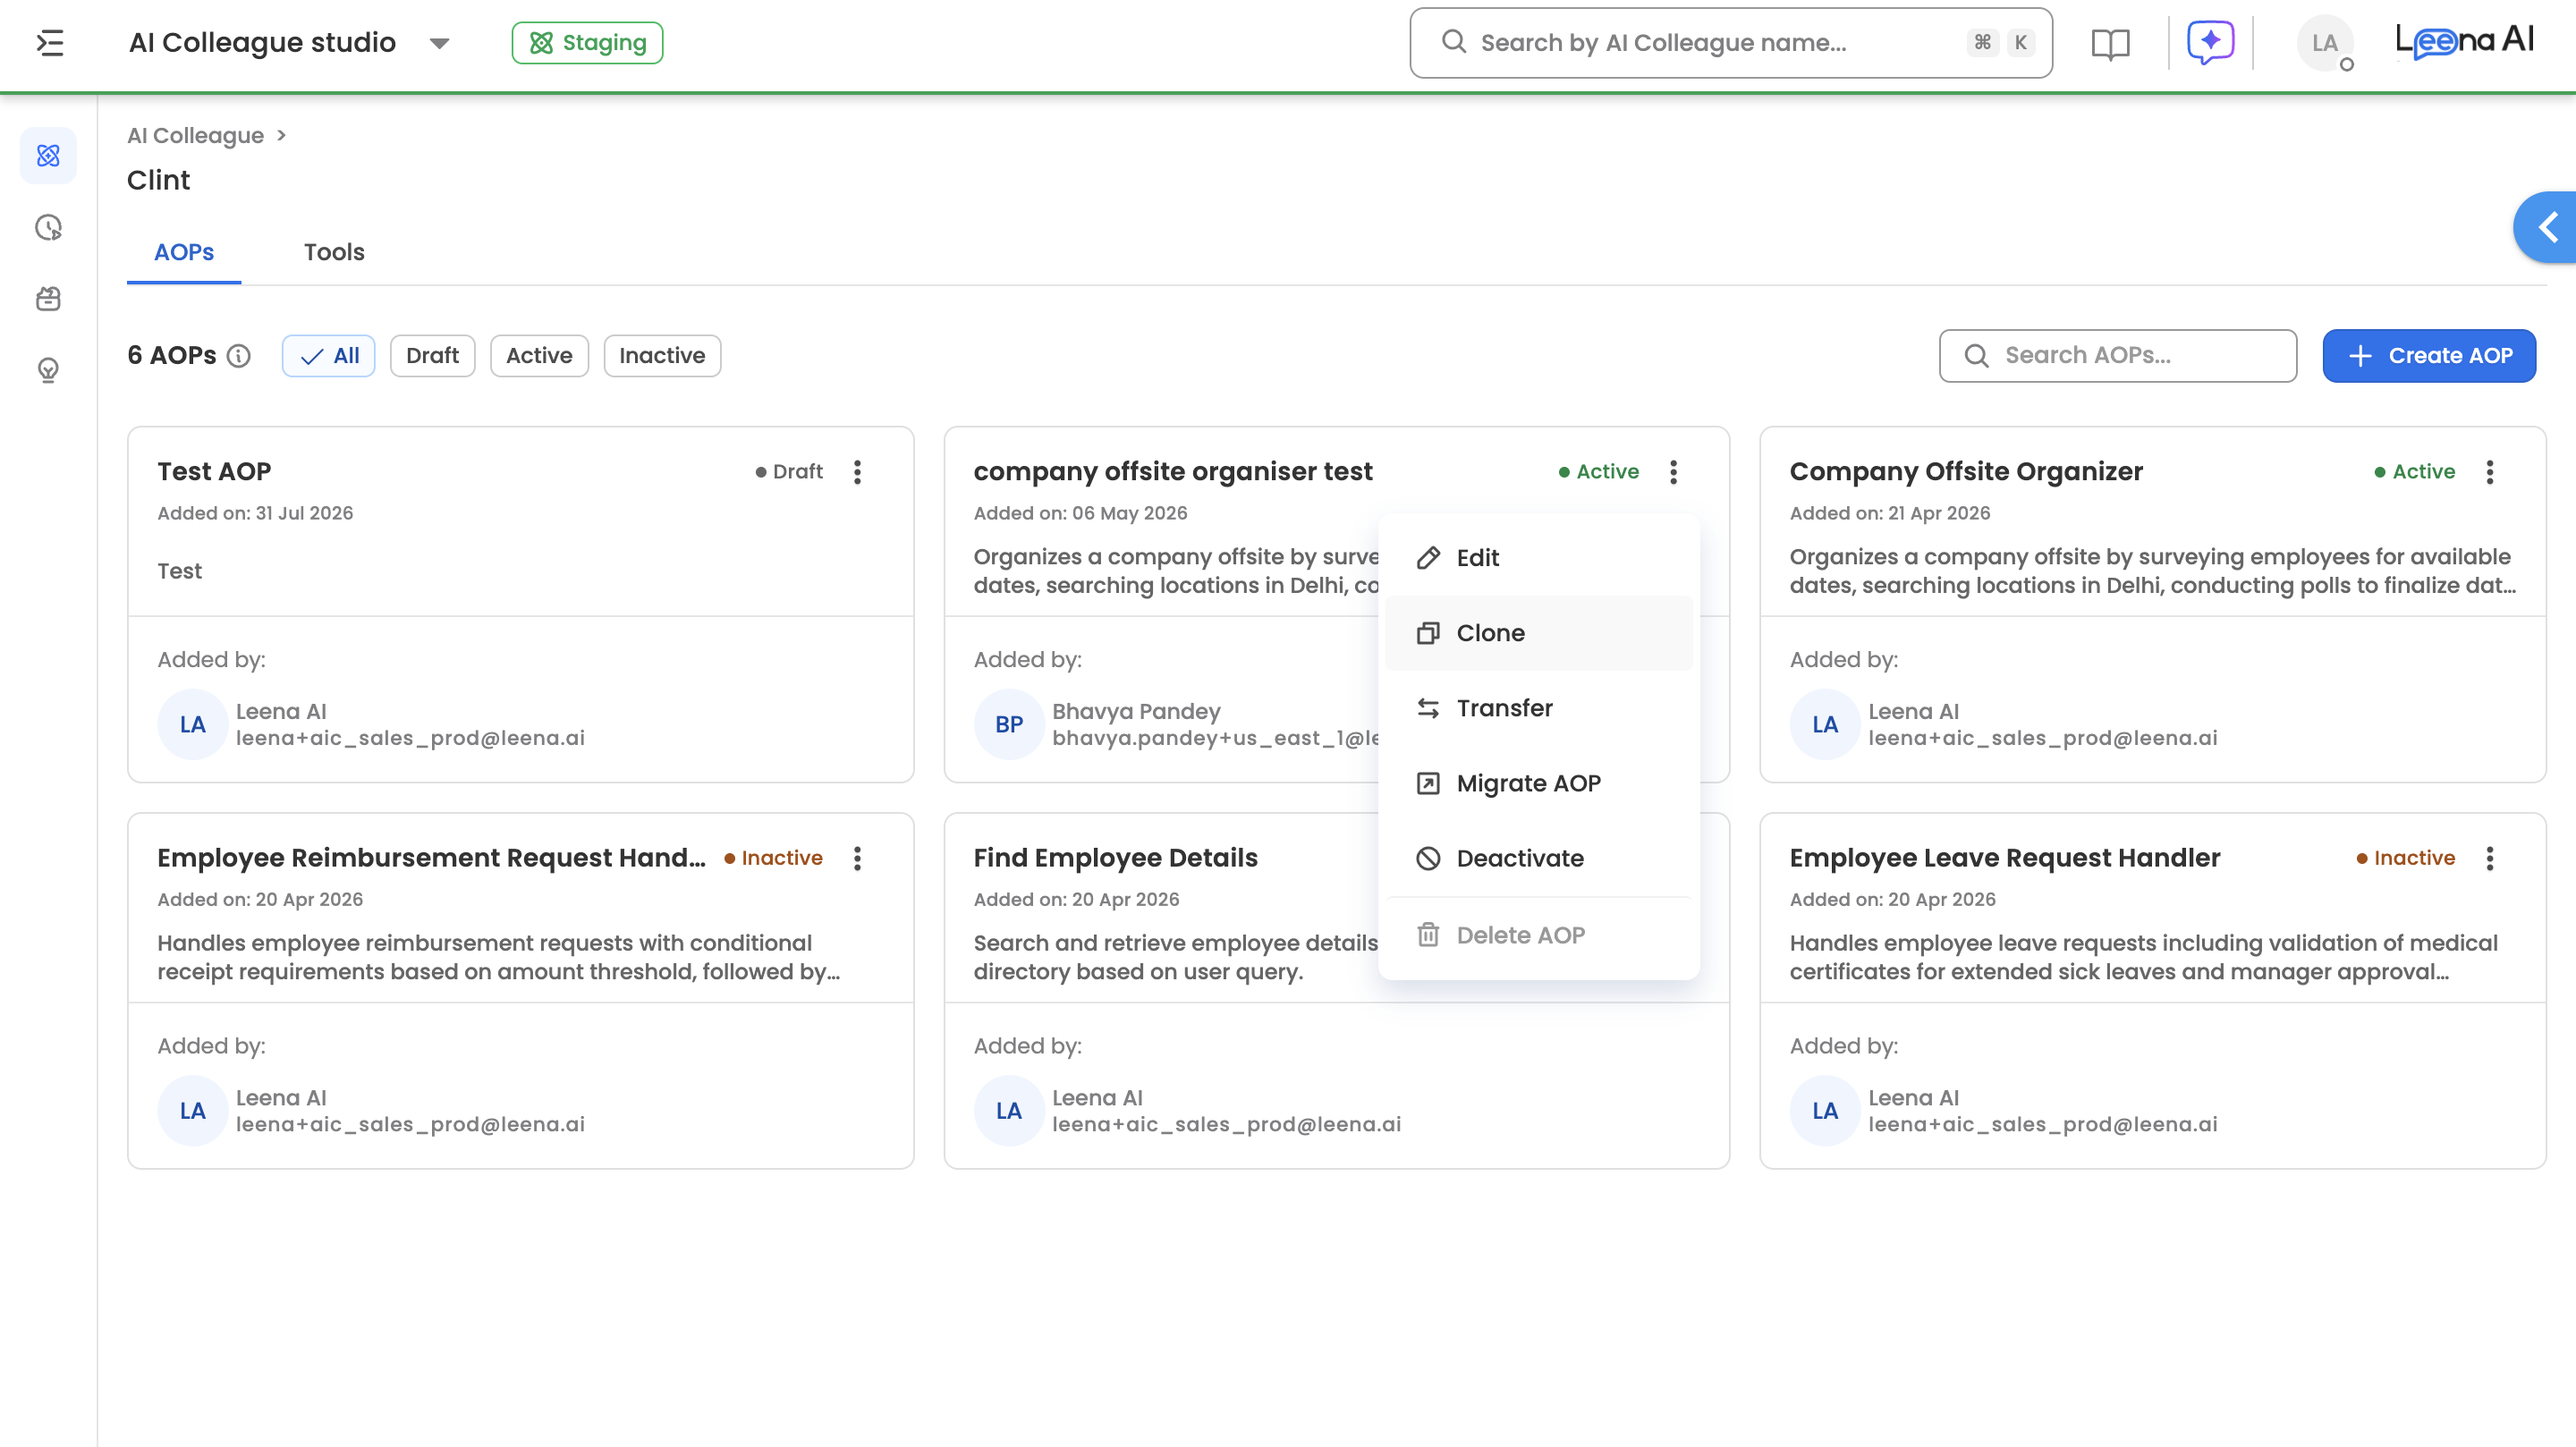The width and height of the screenshot is (2576, 1447).
Task: Select the All filter chip
Action: pyautogui.click(x=328, y=356)
